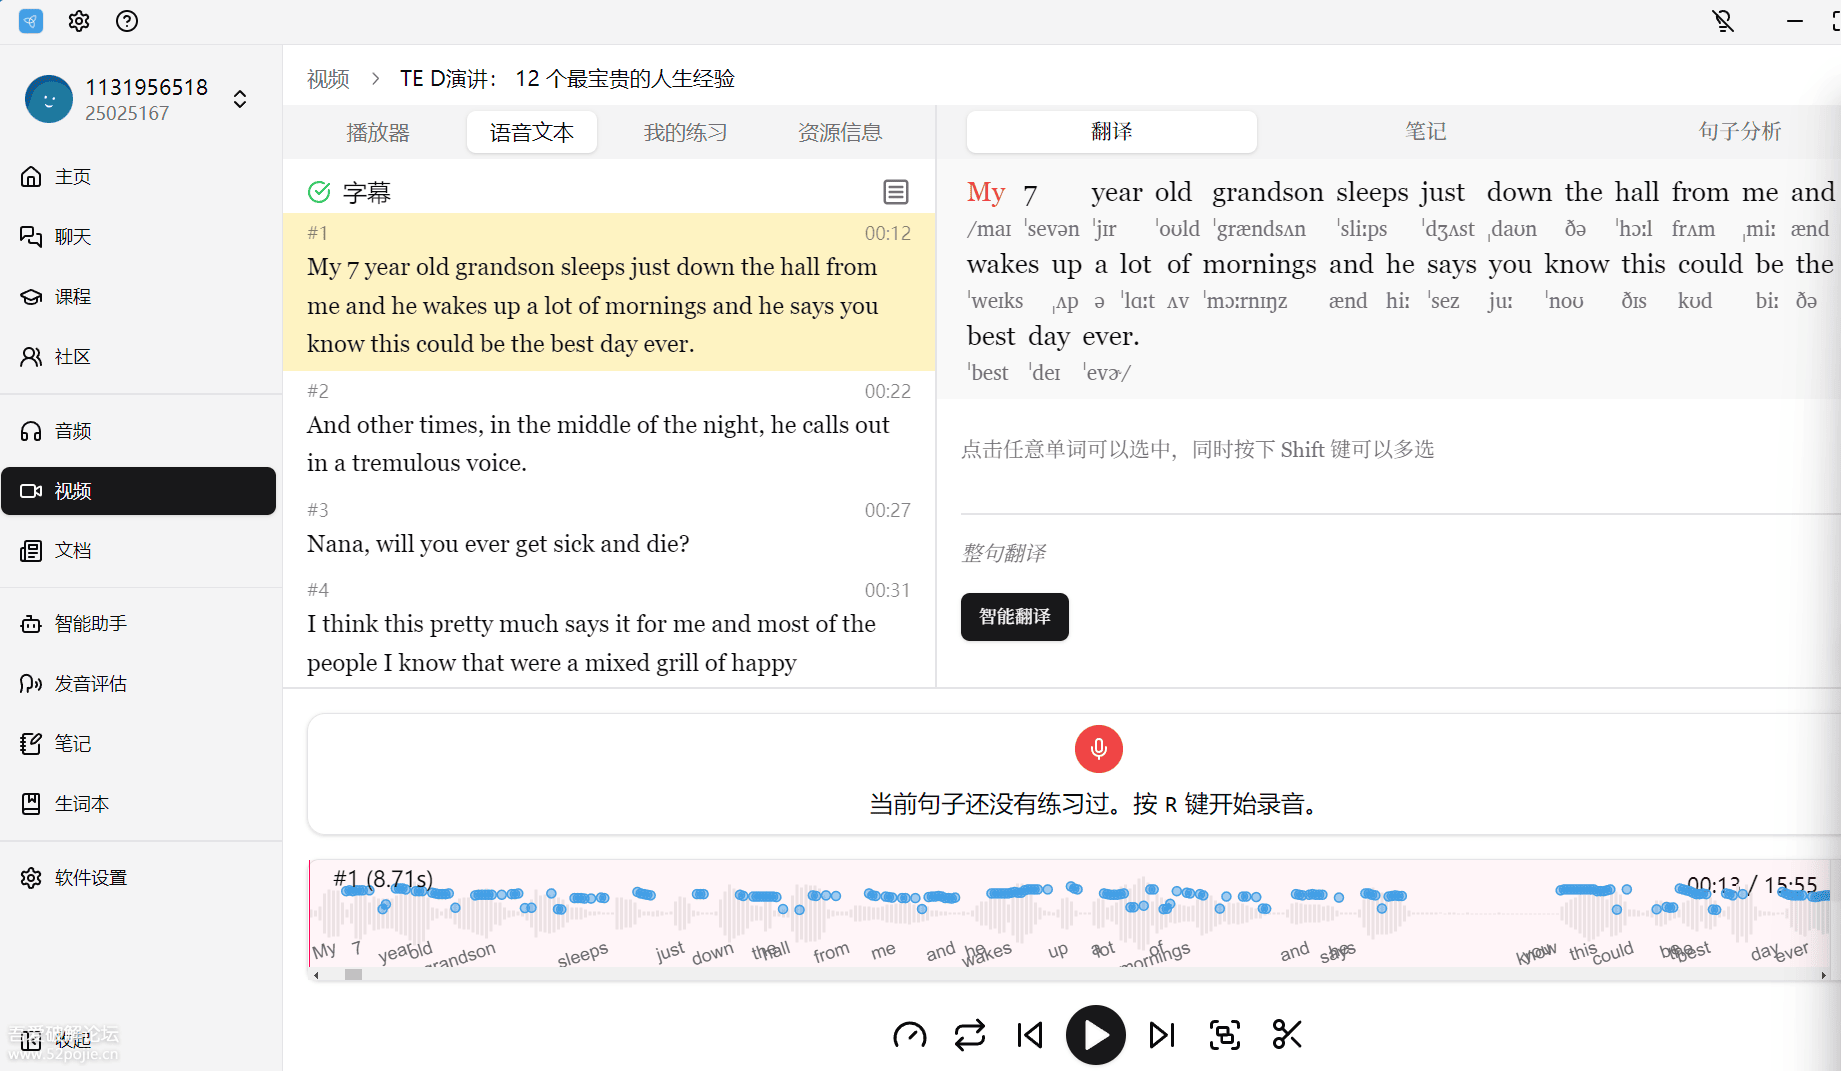Image resolution: width=1841 pixels, height=1071 pixels.
Task: Open playback speed control gauge icon
Action: [909, 1035]
